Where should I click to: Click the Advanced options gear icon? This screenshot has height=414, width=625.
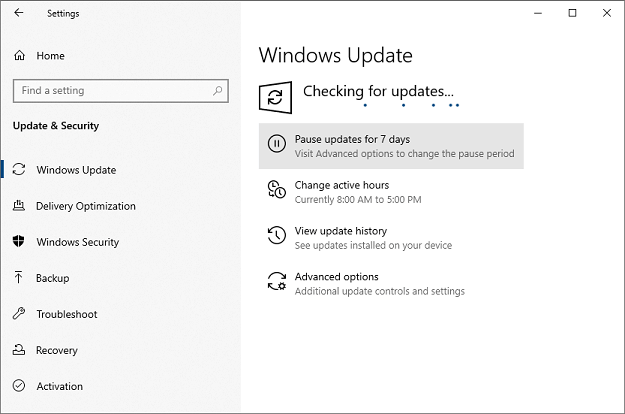[275, 283]
